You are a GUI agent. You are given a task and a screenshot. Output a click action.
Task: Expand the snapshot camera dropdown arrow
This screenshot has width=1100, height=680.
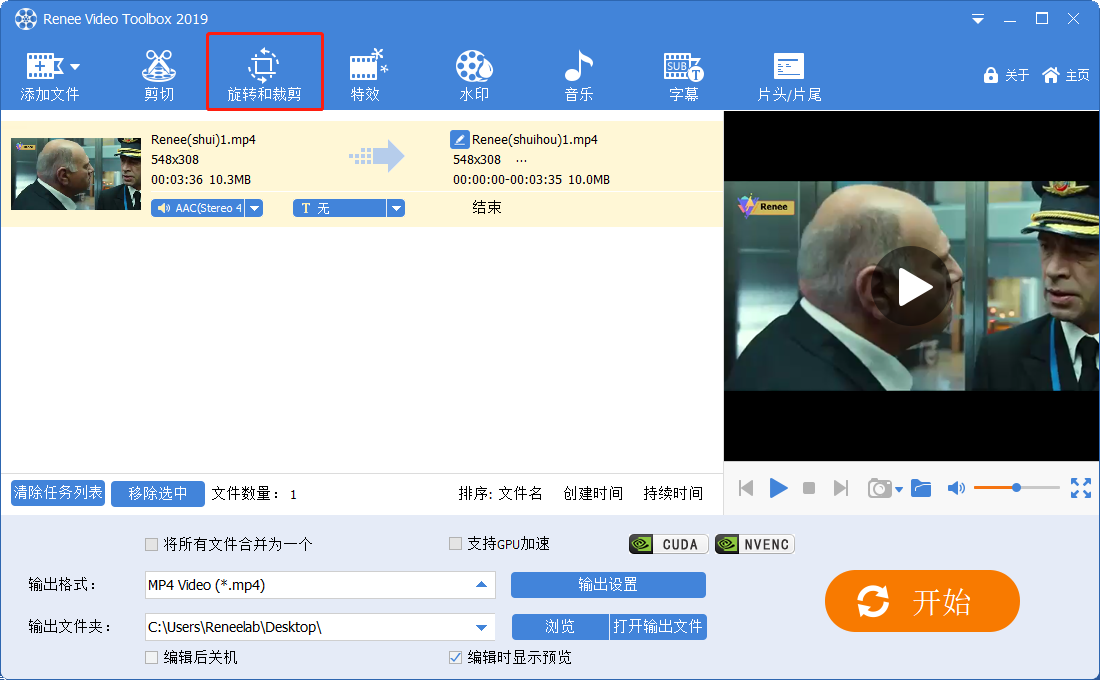[899, 490]
